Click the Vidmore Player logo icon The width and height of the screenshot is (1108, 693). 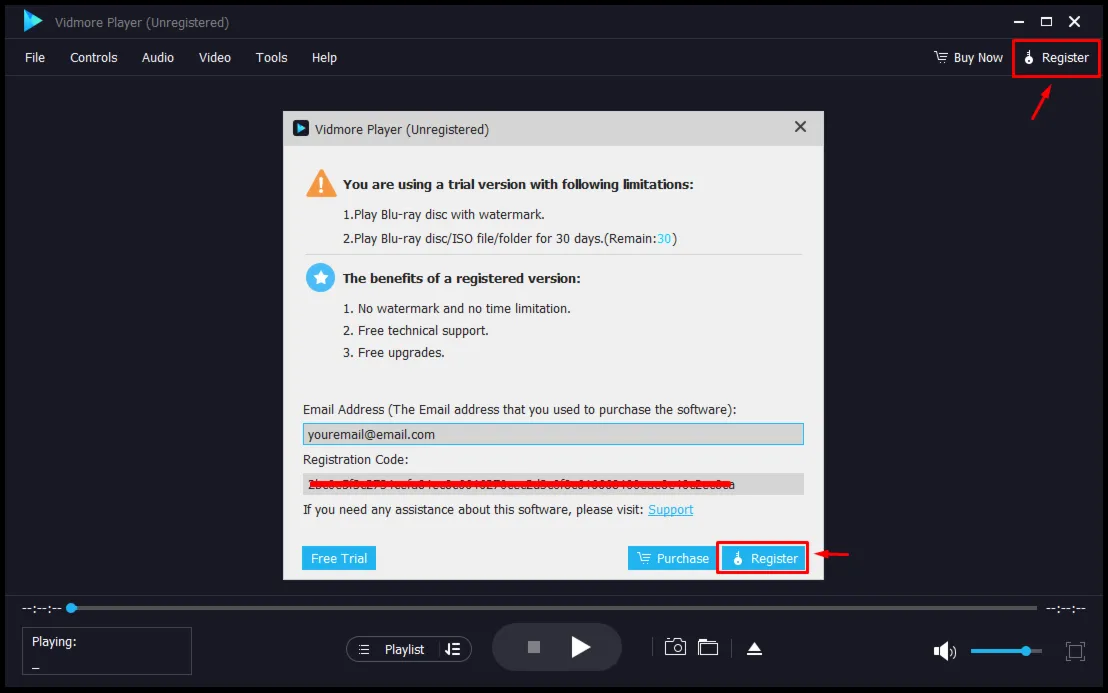(x=33, y=21)
